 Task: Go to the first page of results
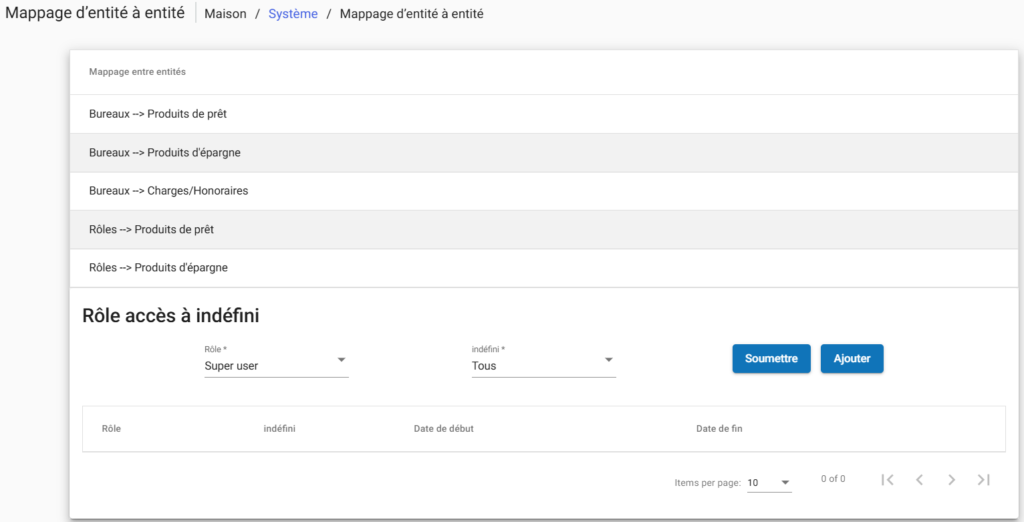click(x=887, y=480)
